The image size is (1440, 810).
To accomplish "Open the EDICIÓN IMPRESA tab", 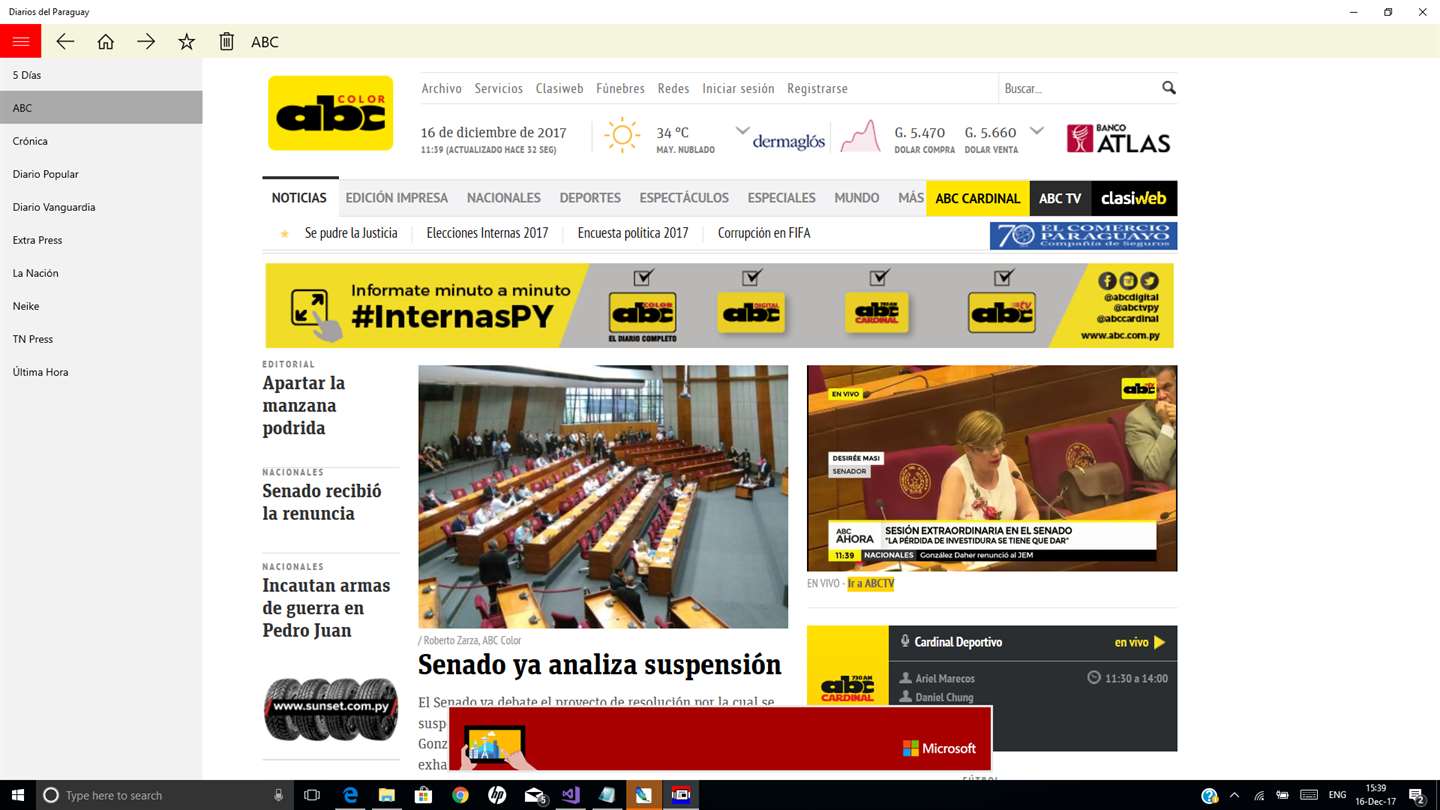I will (397, 198).
